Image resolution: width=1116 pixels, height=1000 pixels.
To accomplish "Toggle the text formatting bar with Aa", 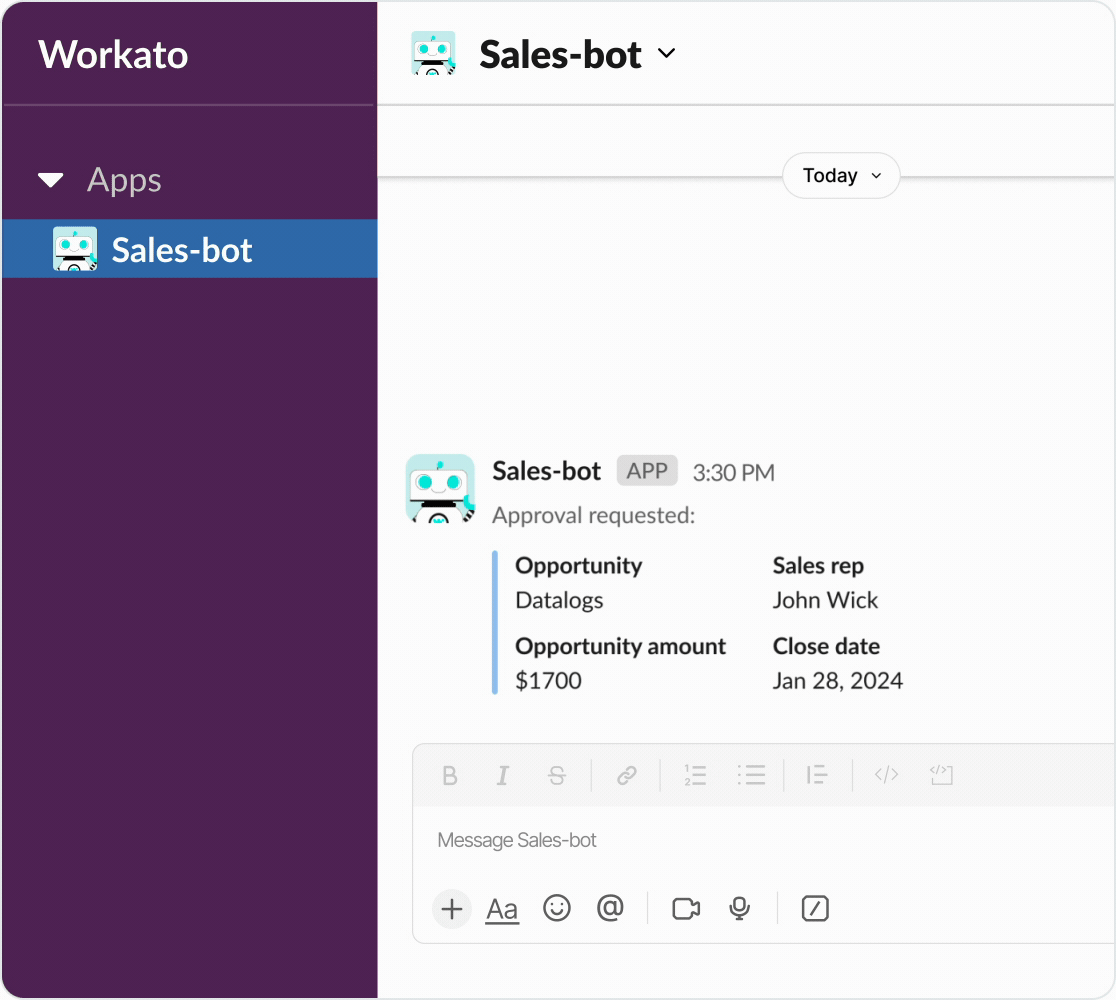I will (502, 909).
